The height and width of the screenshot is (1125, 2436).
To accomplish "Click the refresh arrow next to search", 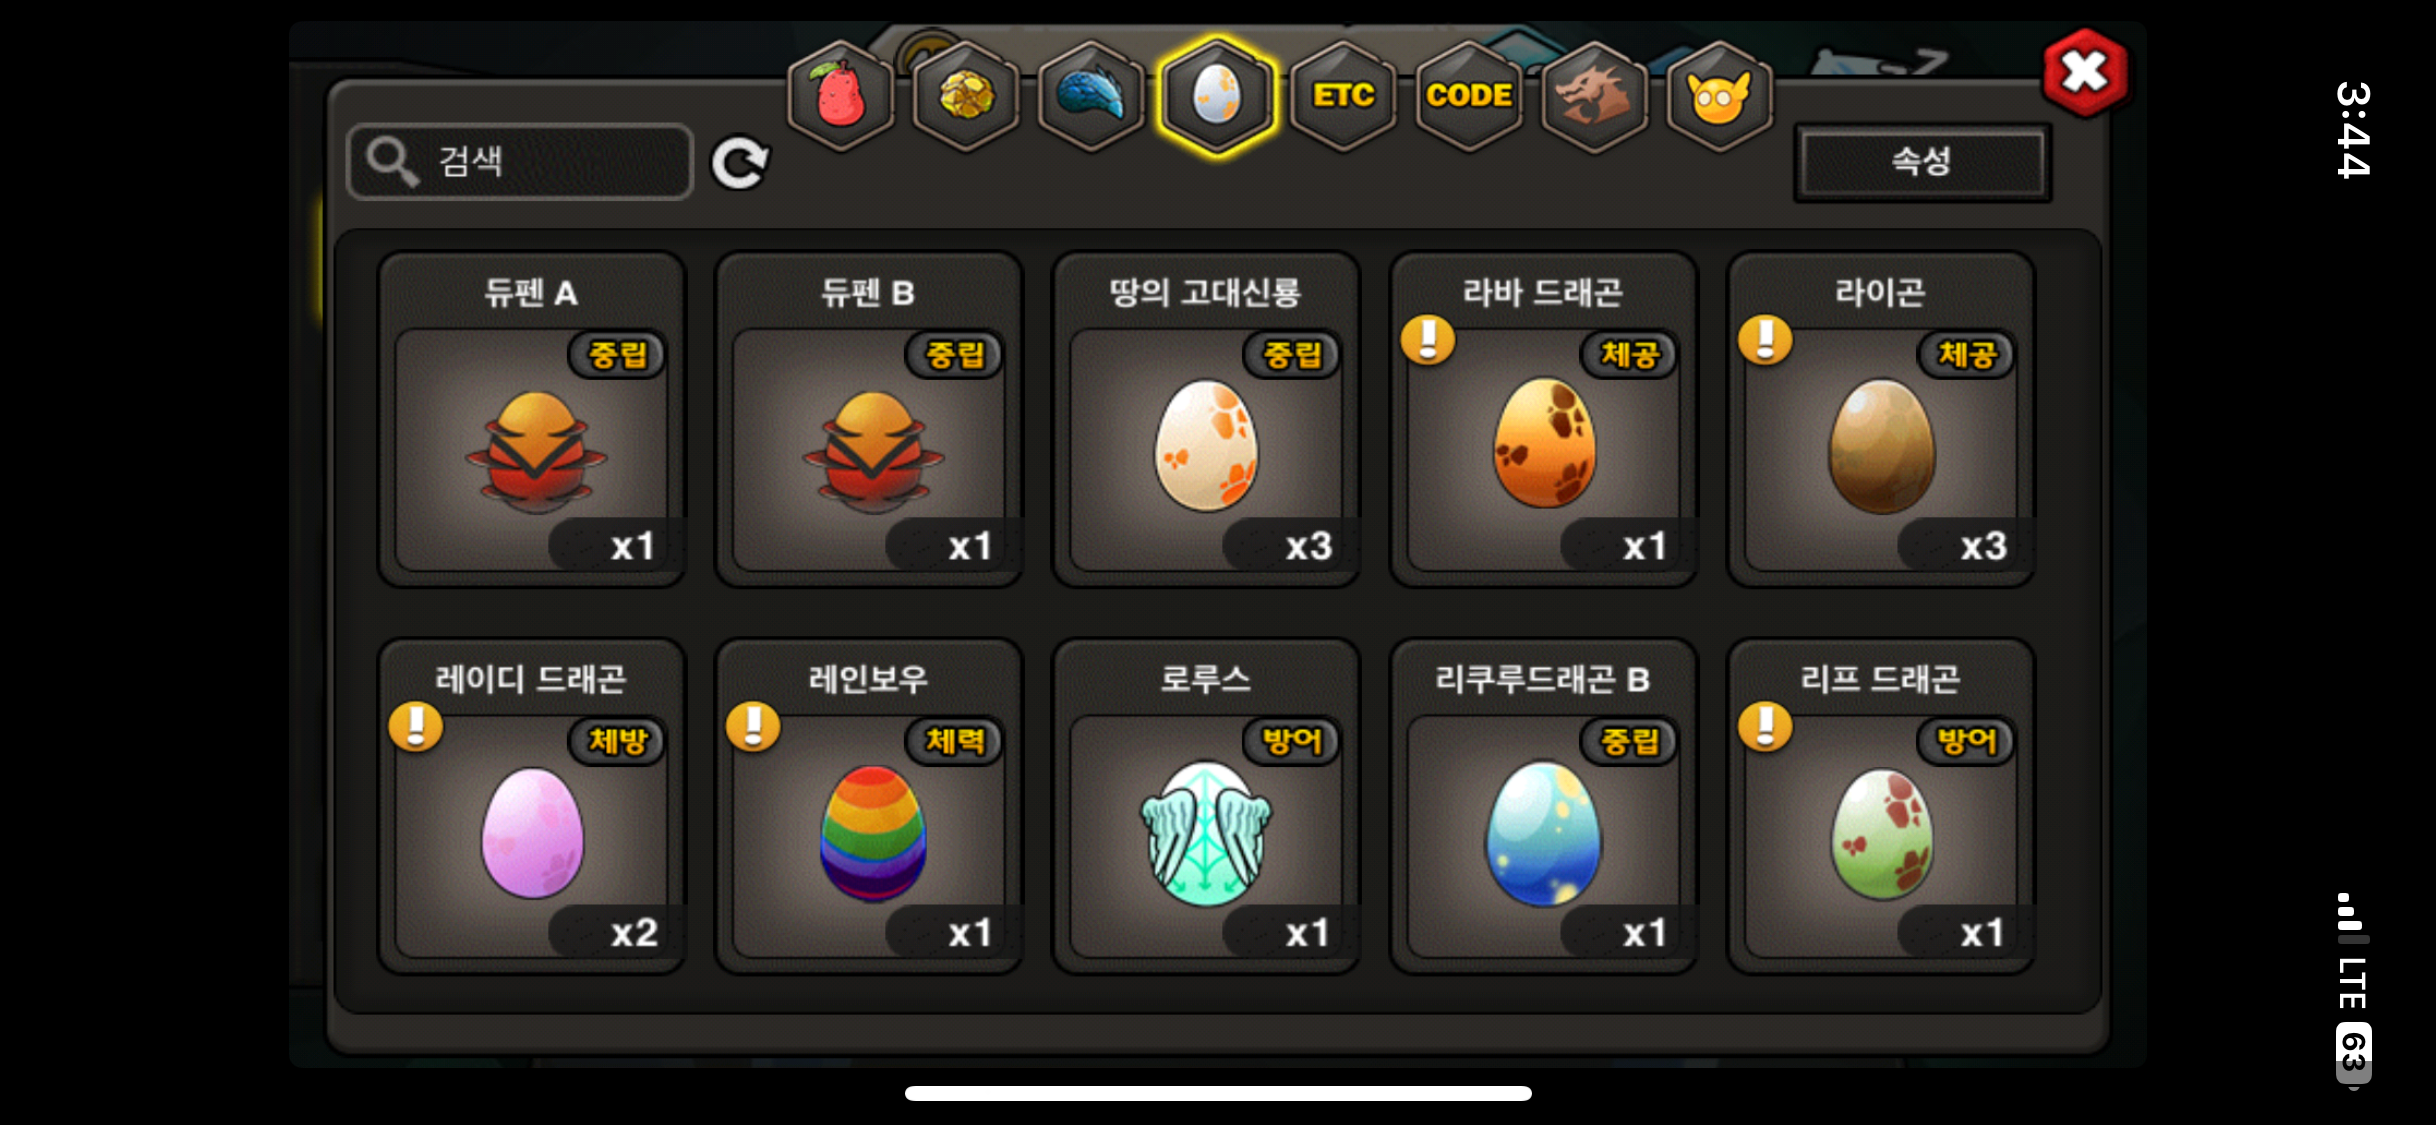I will (x=740, y=163).
